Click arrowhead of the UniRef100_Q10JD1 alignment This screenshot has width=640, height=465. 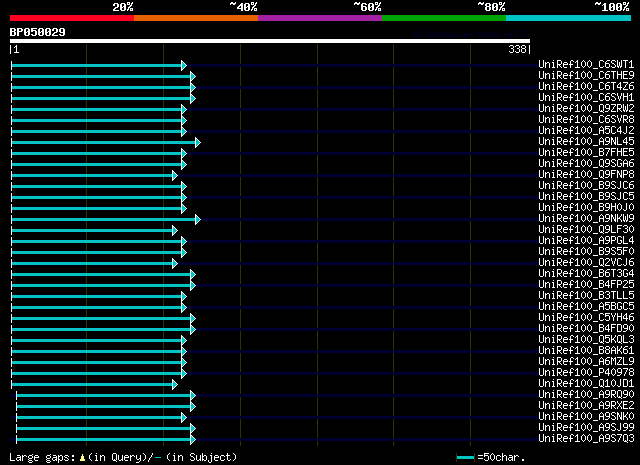click(175, 385)
